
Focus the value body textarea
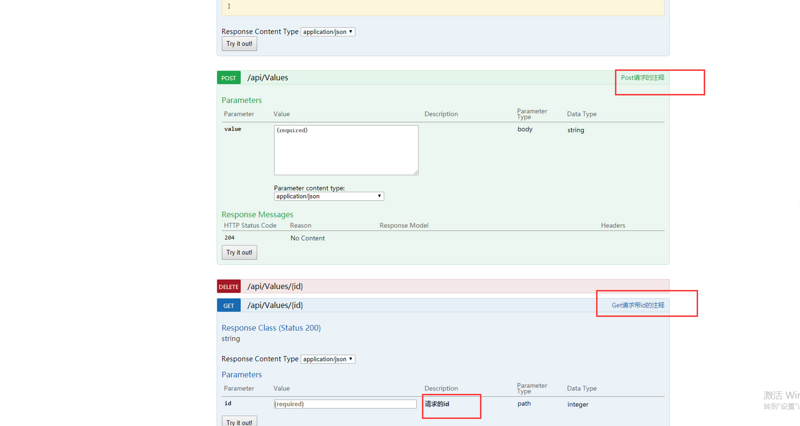(346, 150)
